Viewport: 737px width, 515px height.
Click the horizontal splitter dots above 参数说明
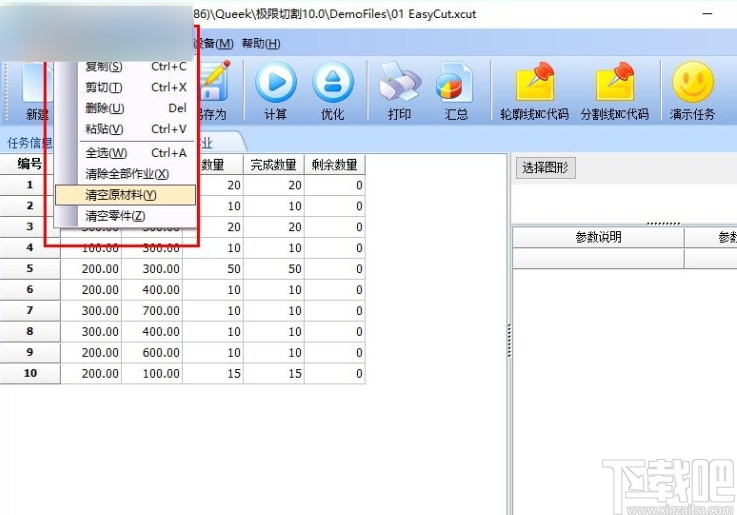tap(663, 224)
